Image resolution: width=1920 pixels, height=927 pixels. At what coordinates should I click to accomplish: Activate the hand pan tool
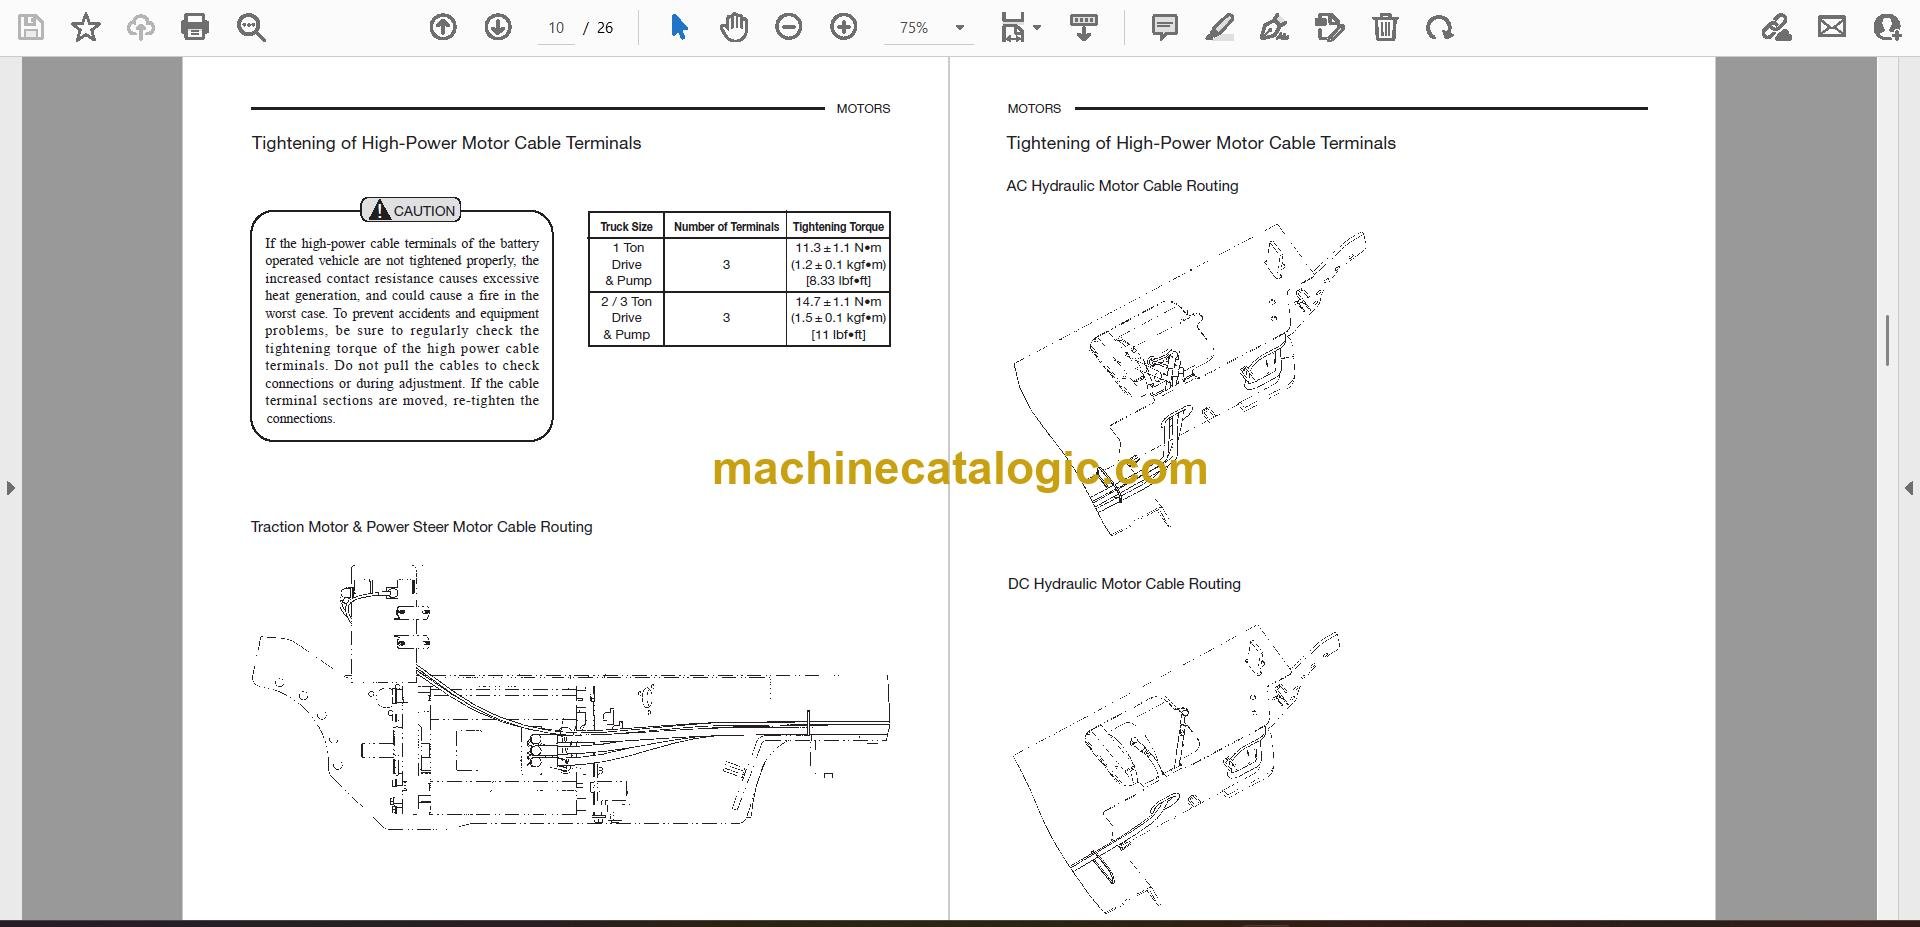pyautogui.click(x=734, y=27)
